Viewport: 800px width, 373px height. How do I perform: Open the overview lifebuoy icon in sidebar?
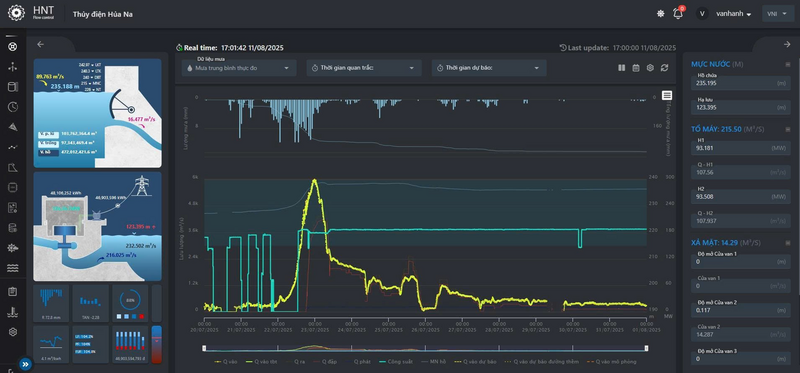pyautogui.click(x=13, y=47)
